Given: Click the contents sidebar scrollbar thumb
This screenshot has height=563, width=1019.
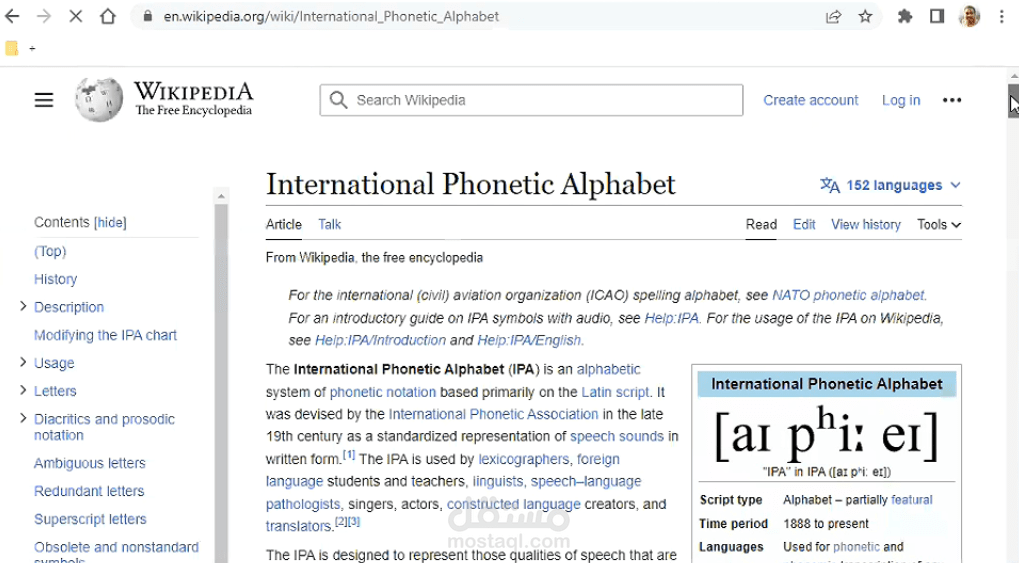Looking at the screenshot, I should point(221,384).
